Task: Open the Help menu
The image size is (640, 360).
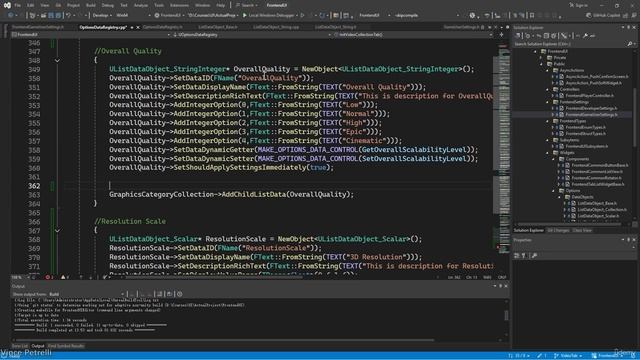Action: pyautogui.click(x=221, y=5)
